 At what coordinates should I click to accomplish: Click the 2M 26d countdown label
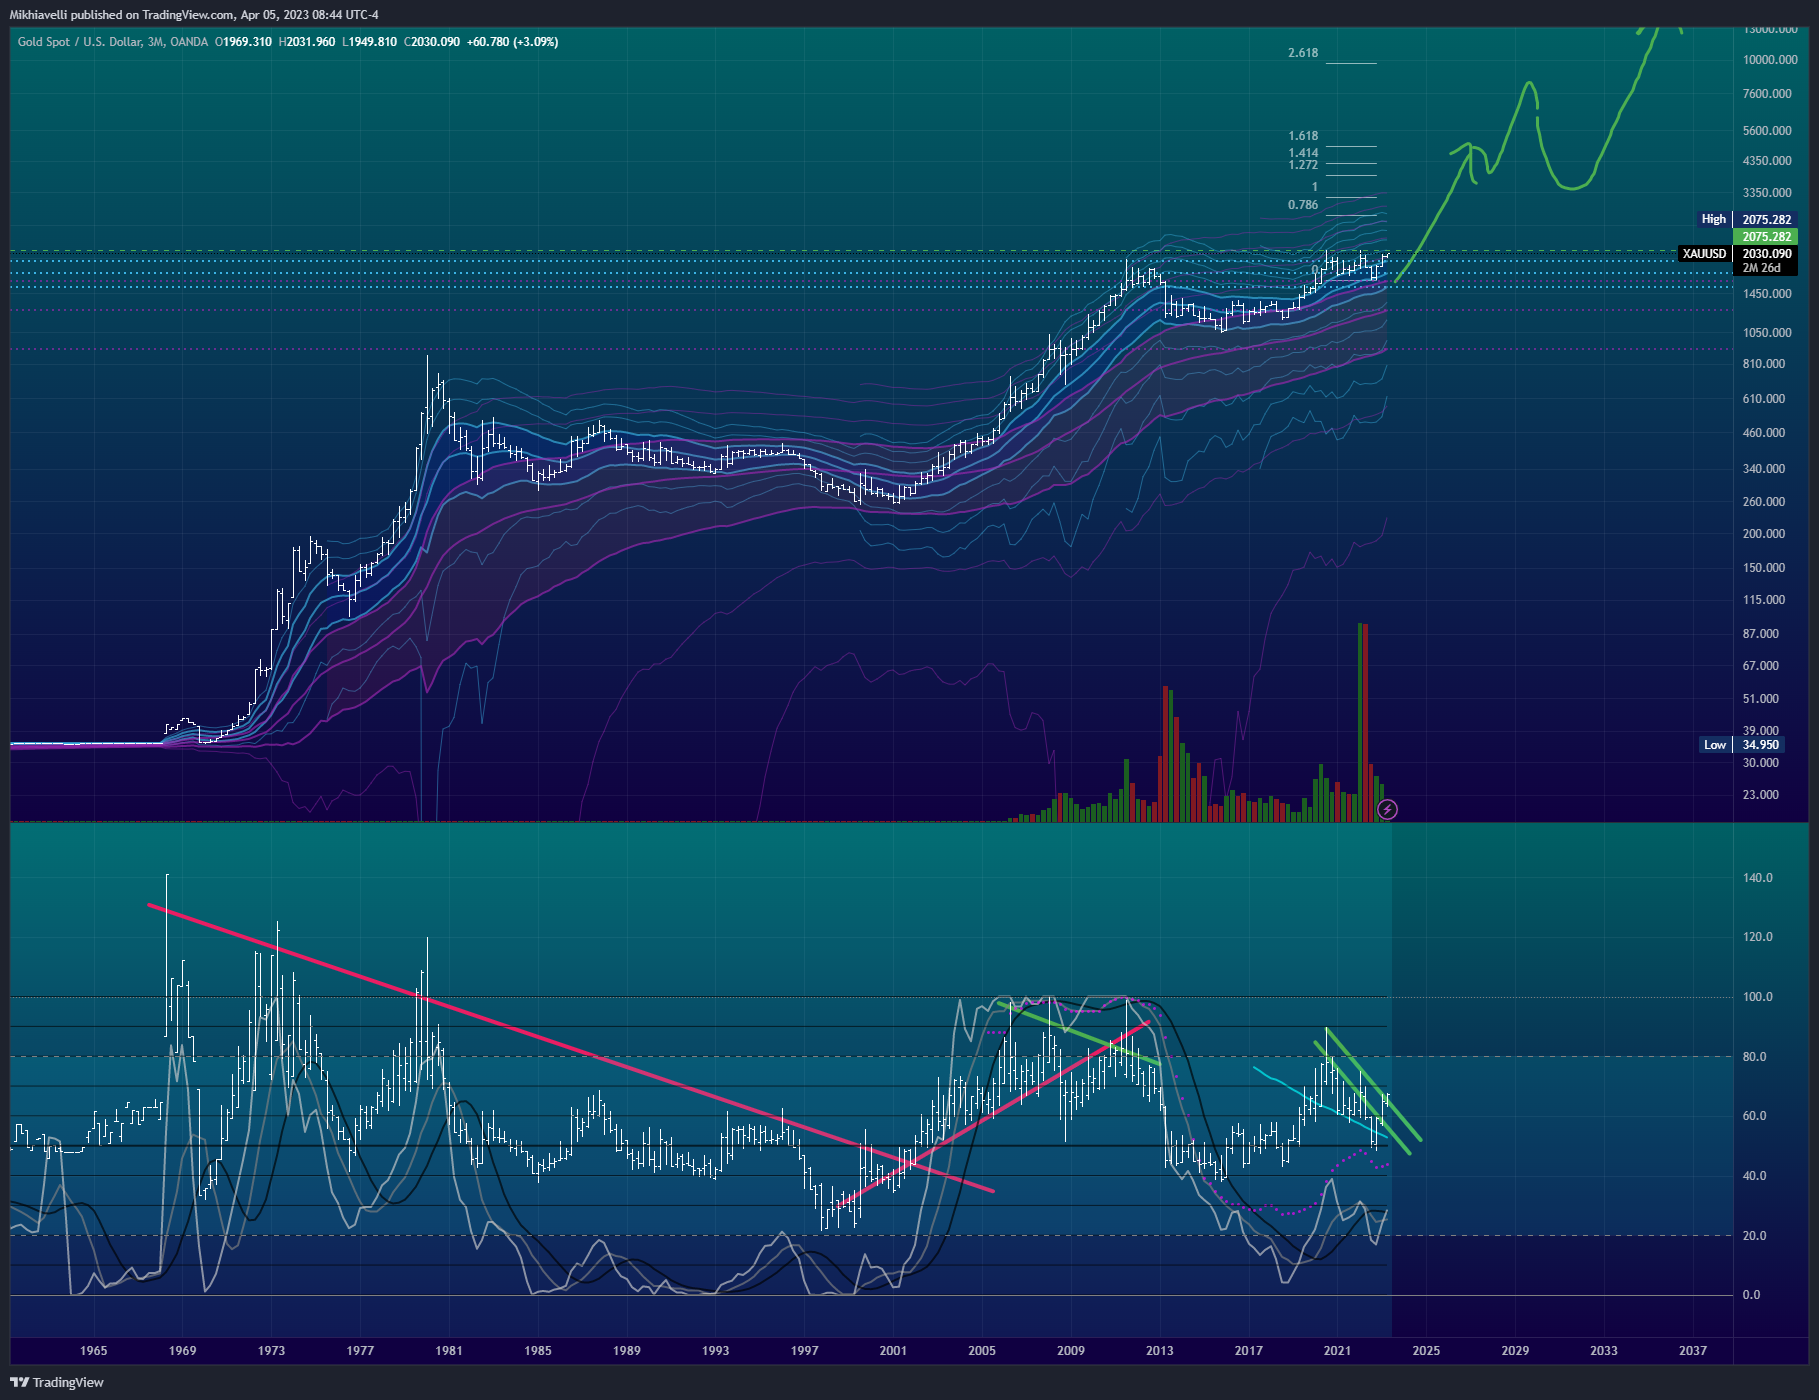[1761, 268]
